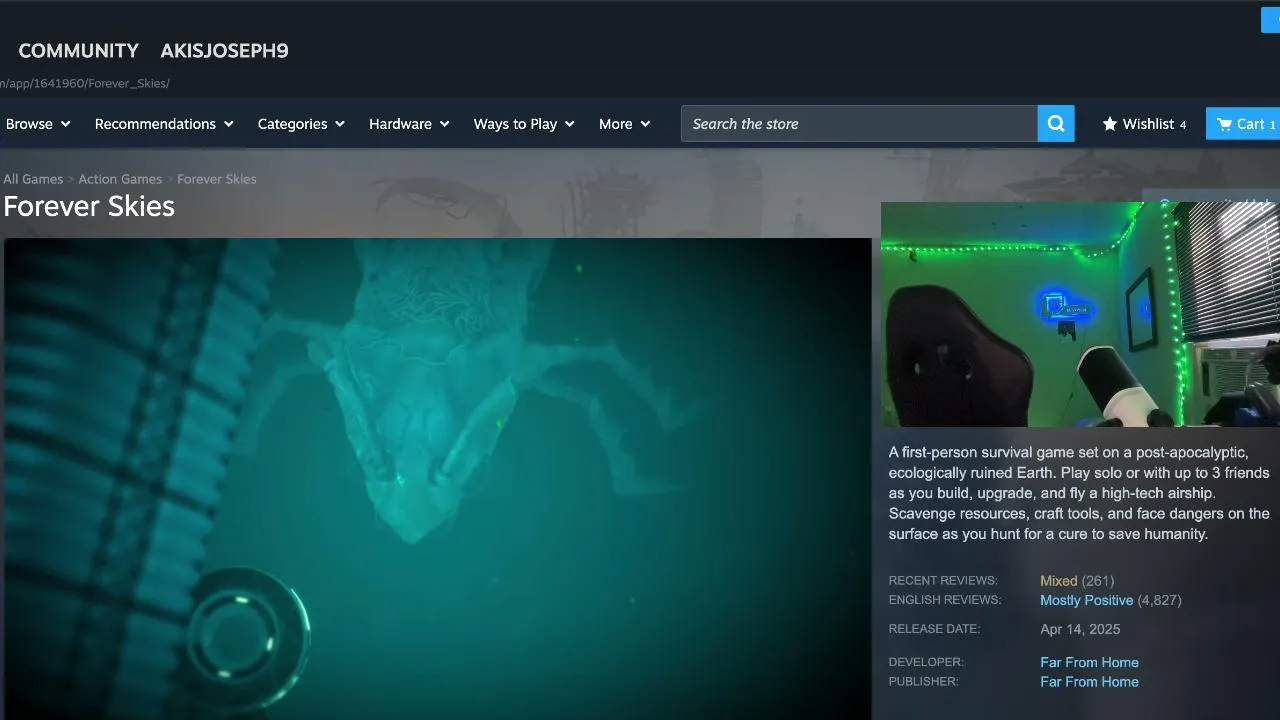
Task: Expand the Categories dropdown
Action: coord(301,124)
